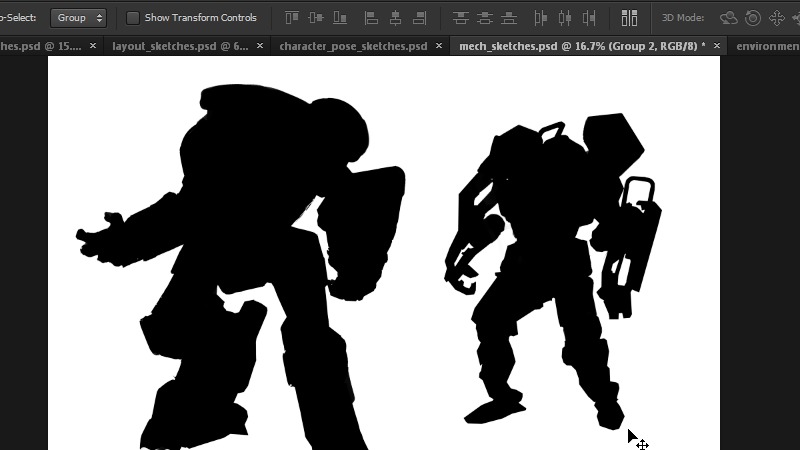Select the 3D roll mode icon

(752, 18)
